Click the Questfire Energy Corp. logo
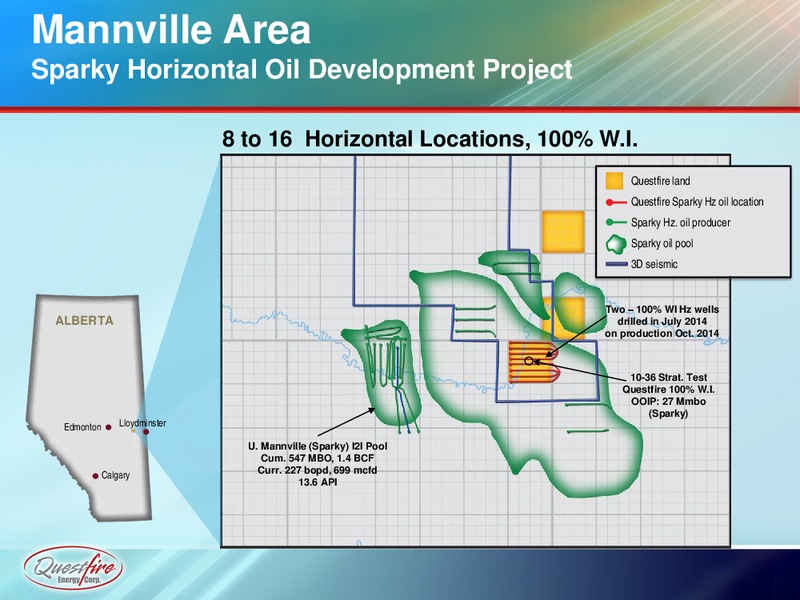 click(73, 567)
